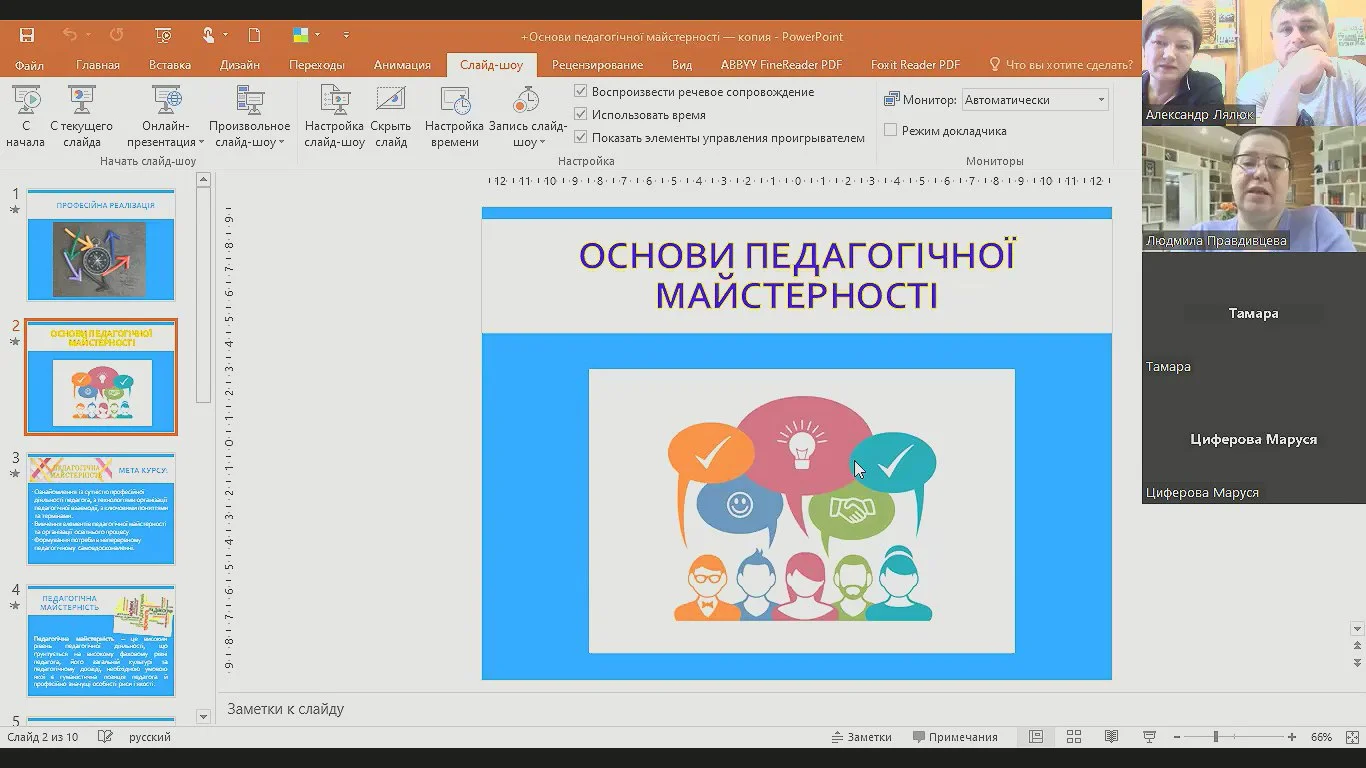Toggle 'Использовать время' checkbox
This screenshot has width=1366, height=768.
[x=581, y=115]
